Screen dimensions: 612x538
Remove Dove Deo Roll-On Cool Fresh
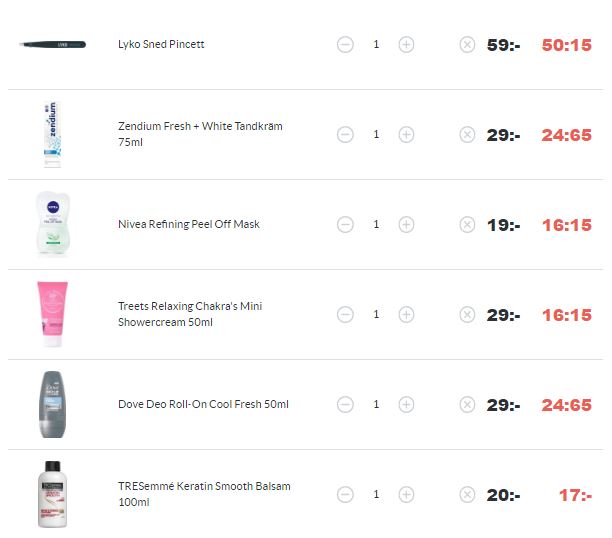467,404
